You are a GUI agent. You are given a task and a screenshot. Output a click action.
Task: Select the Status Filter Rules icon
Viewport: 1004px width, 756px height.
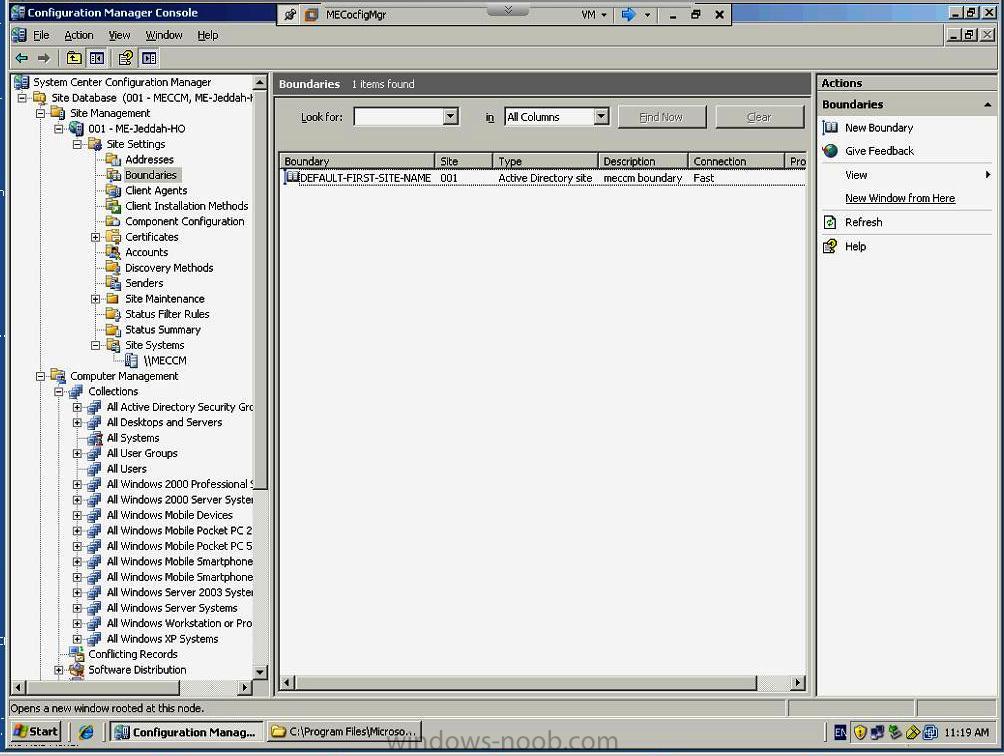(x=113, y=314)
